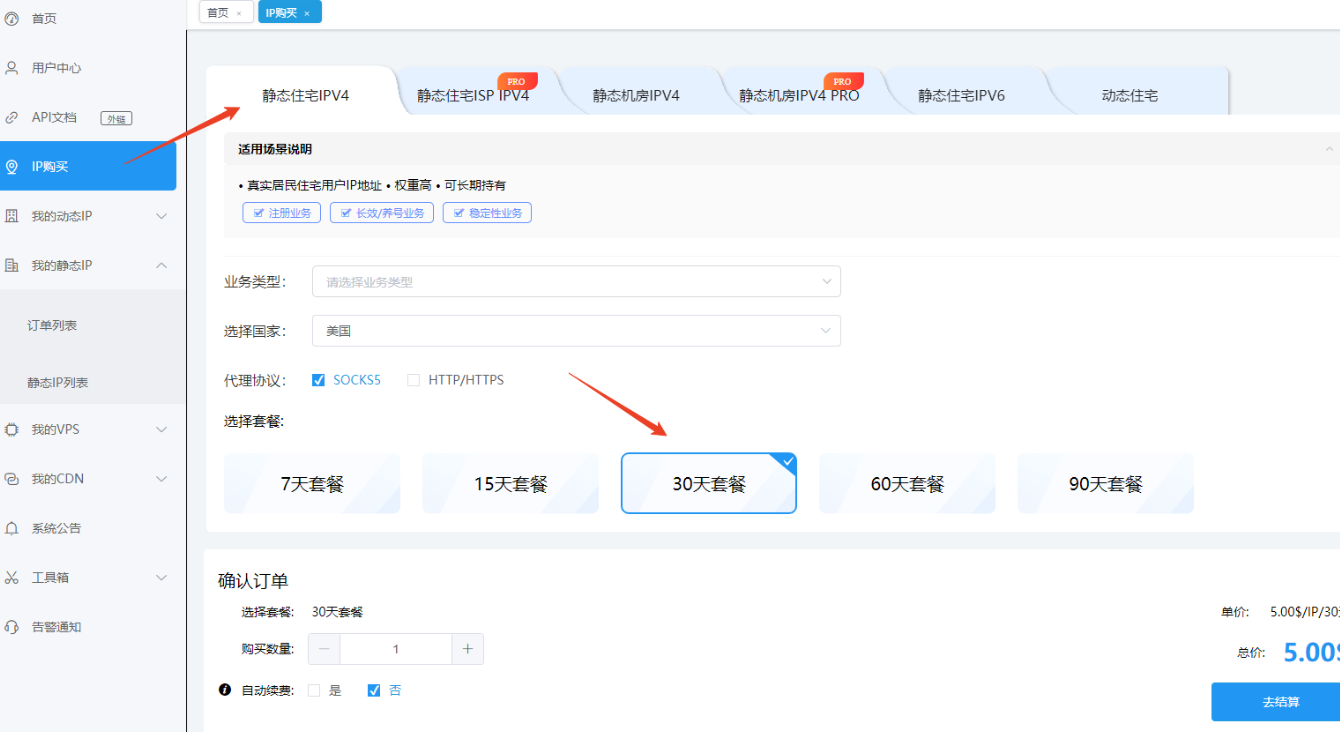Select 是 for auto renewal
This screenshot has height=732, width=1340.
314,690
